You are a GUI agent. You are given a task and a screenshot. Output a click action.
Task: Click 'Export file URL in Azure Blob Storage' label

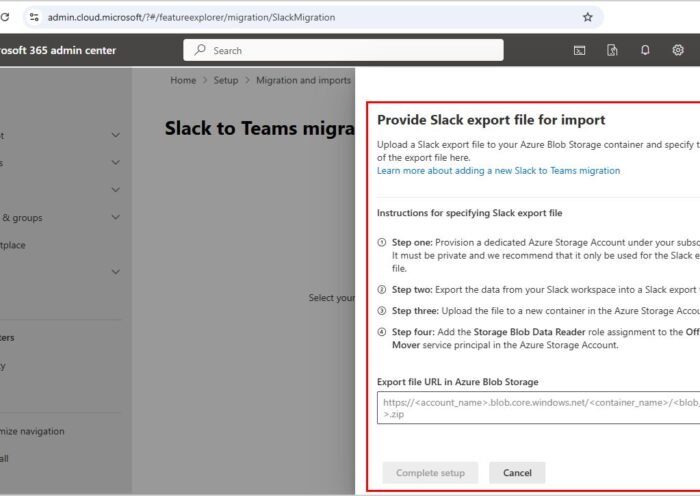pos(458,382)
